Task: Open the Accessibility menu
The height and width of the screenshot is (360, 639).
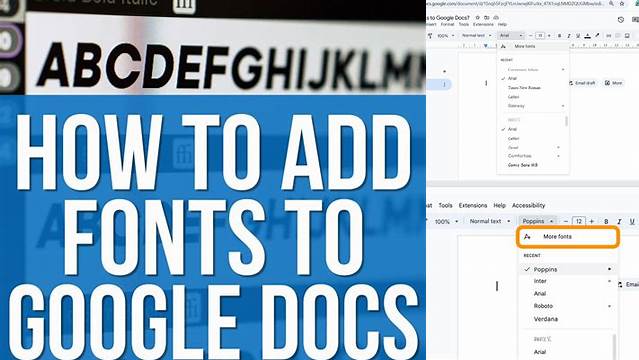Action: 529,205
